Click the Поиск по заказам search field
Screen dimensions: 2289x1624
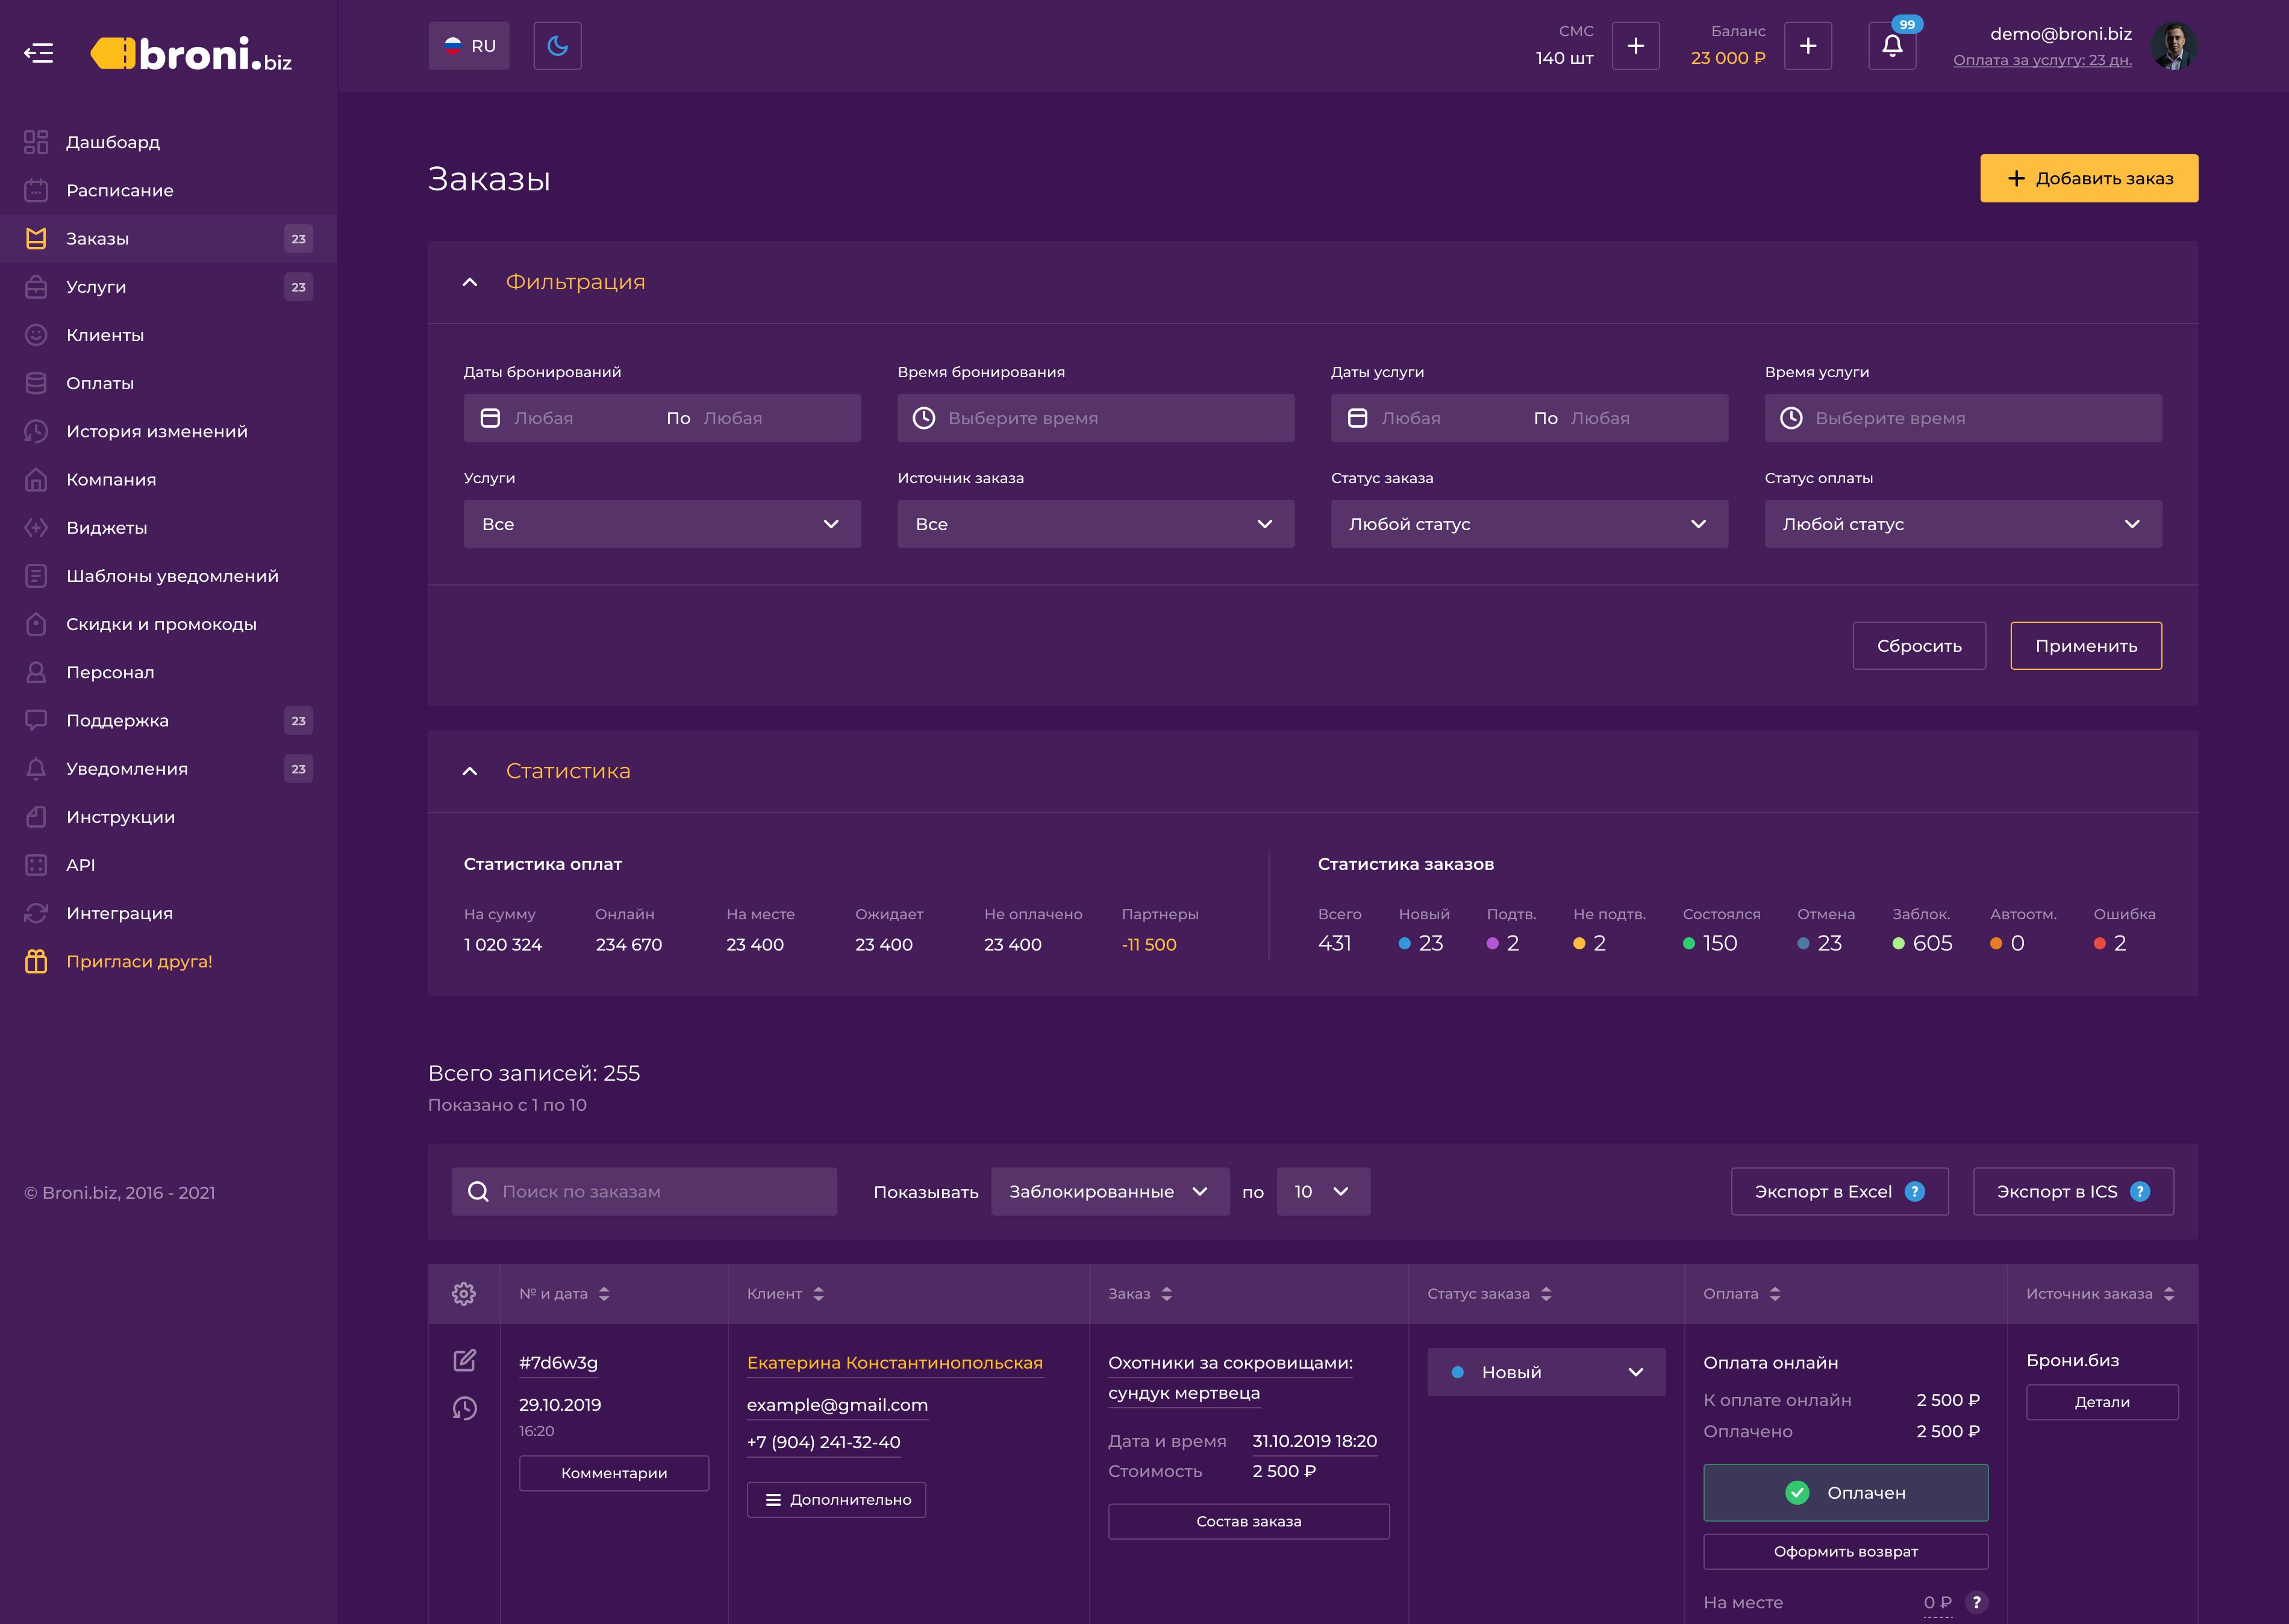tap(644, 1192)
